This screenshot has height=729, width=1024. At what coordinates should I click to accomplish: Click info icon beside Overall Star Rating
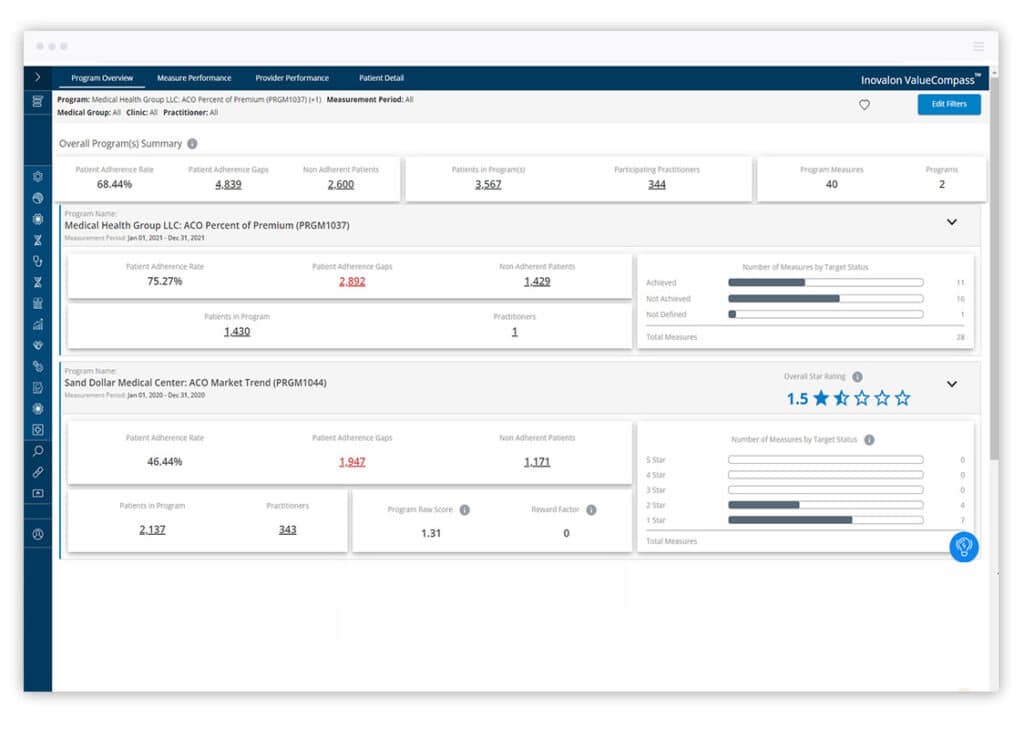857,377
